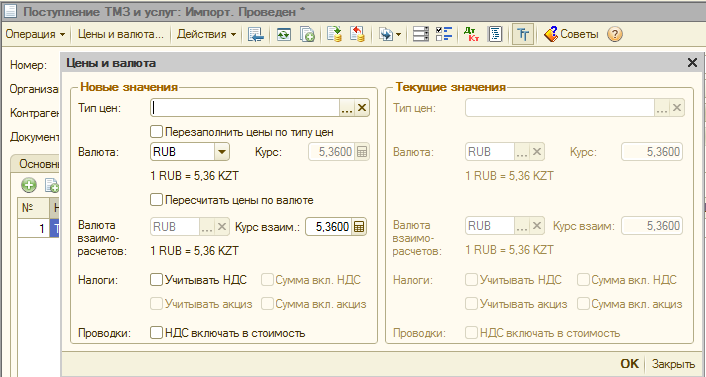Expand the Валюта RUB dropdown
The width and height of the screenshot is (706, 377).
(x=222, y=152)
